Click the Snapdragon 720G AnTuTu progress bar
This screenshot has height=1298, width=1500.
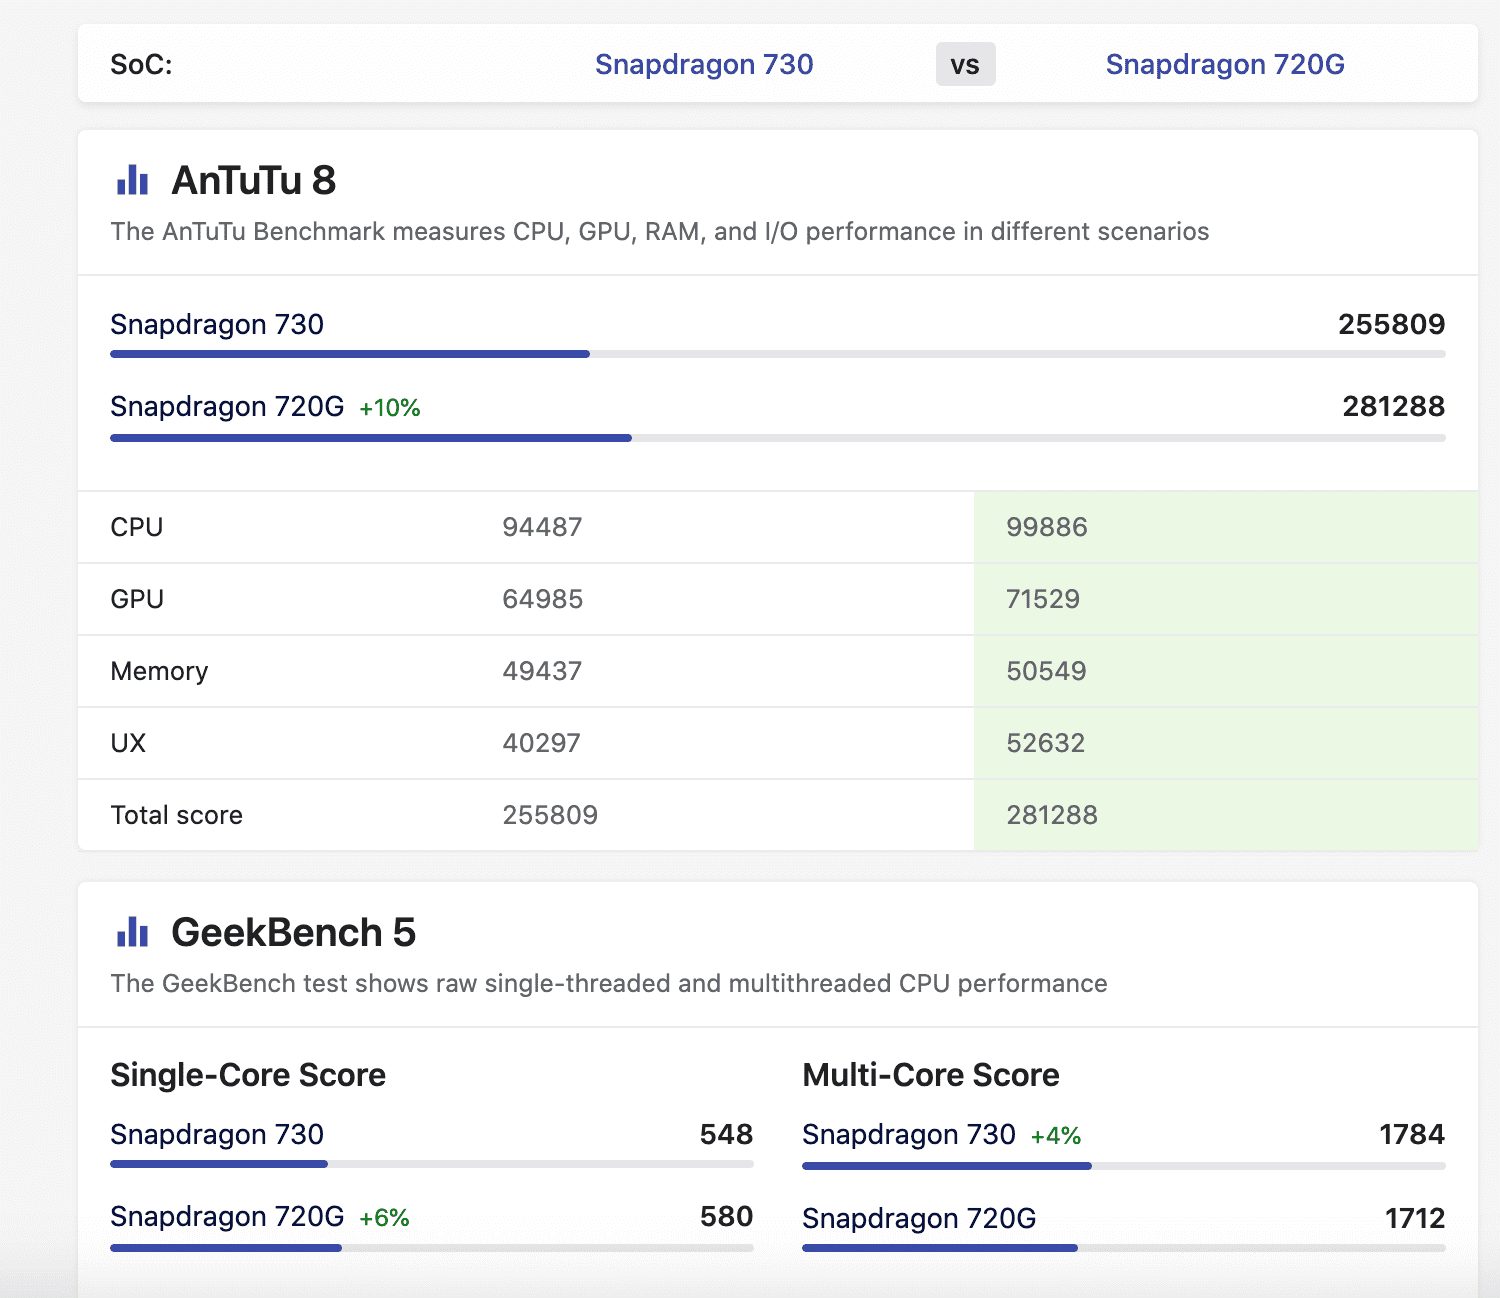pos(777,438)
